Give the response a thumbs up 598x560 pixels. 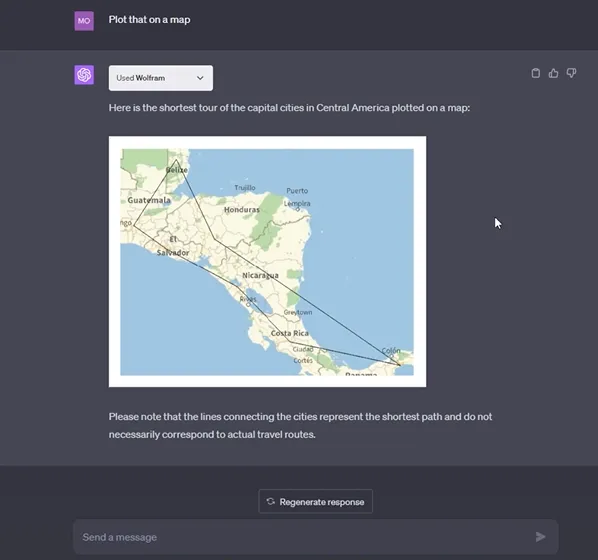point(553,73)
